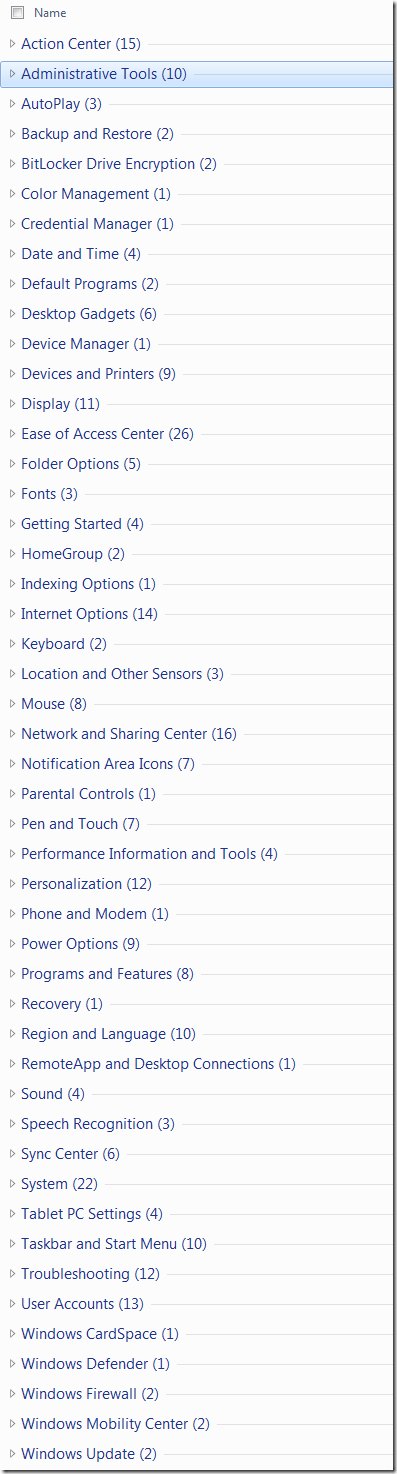Click the Name column header
The image size is (397, 1474).
pyautogui.click(x=50, y=13)
